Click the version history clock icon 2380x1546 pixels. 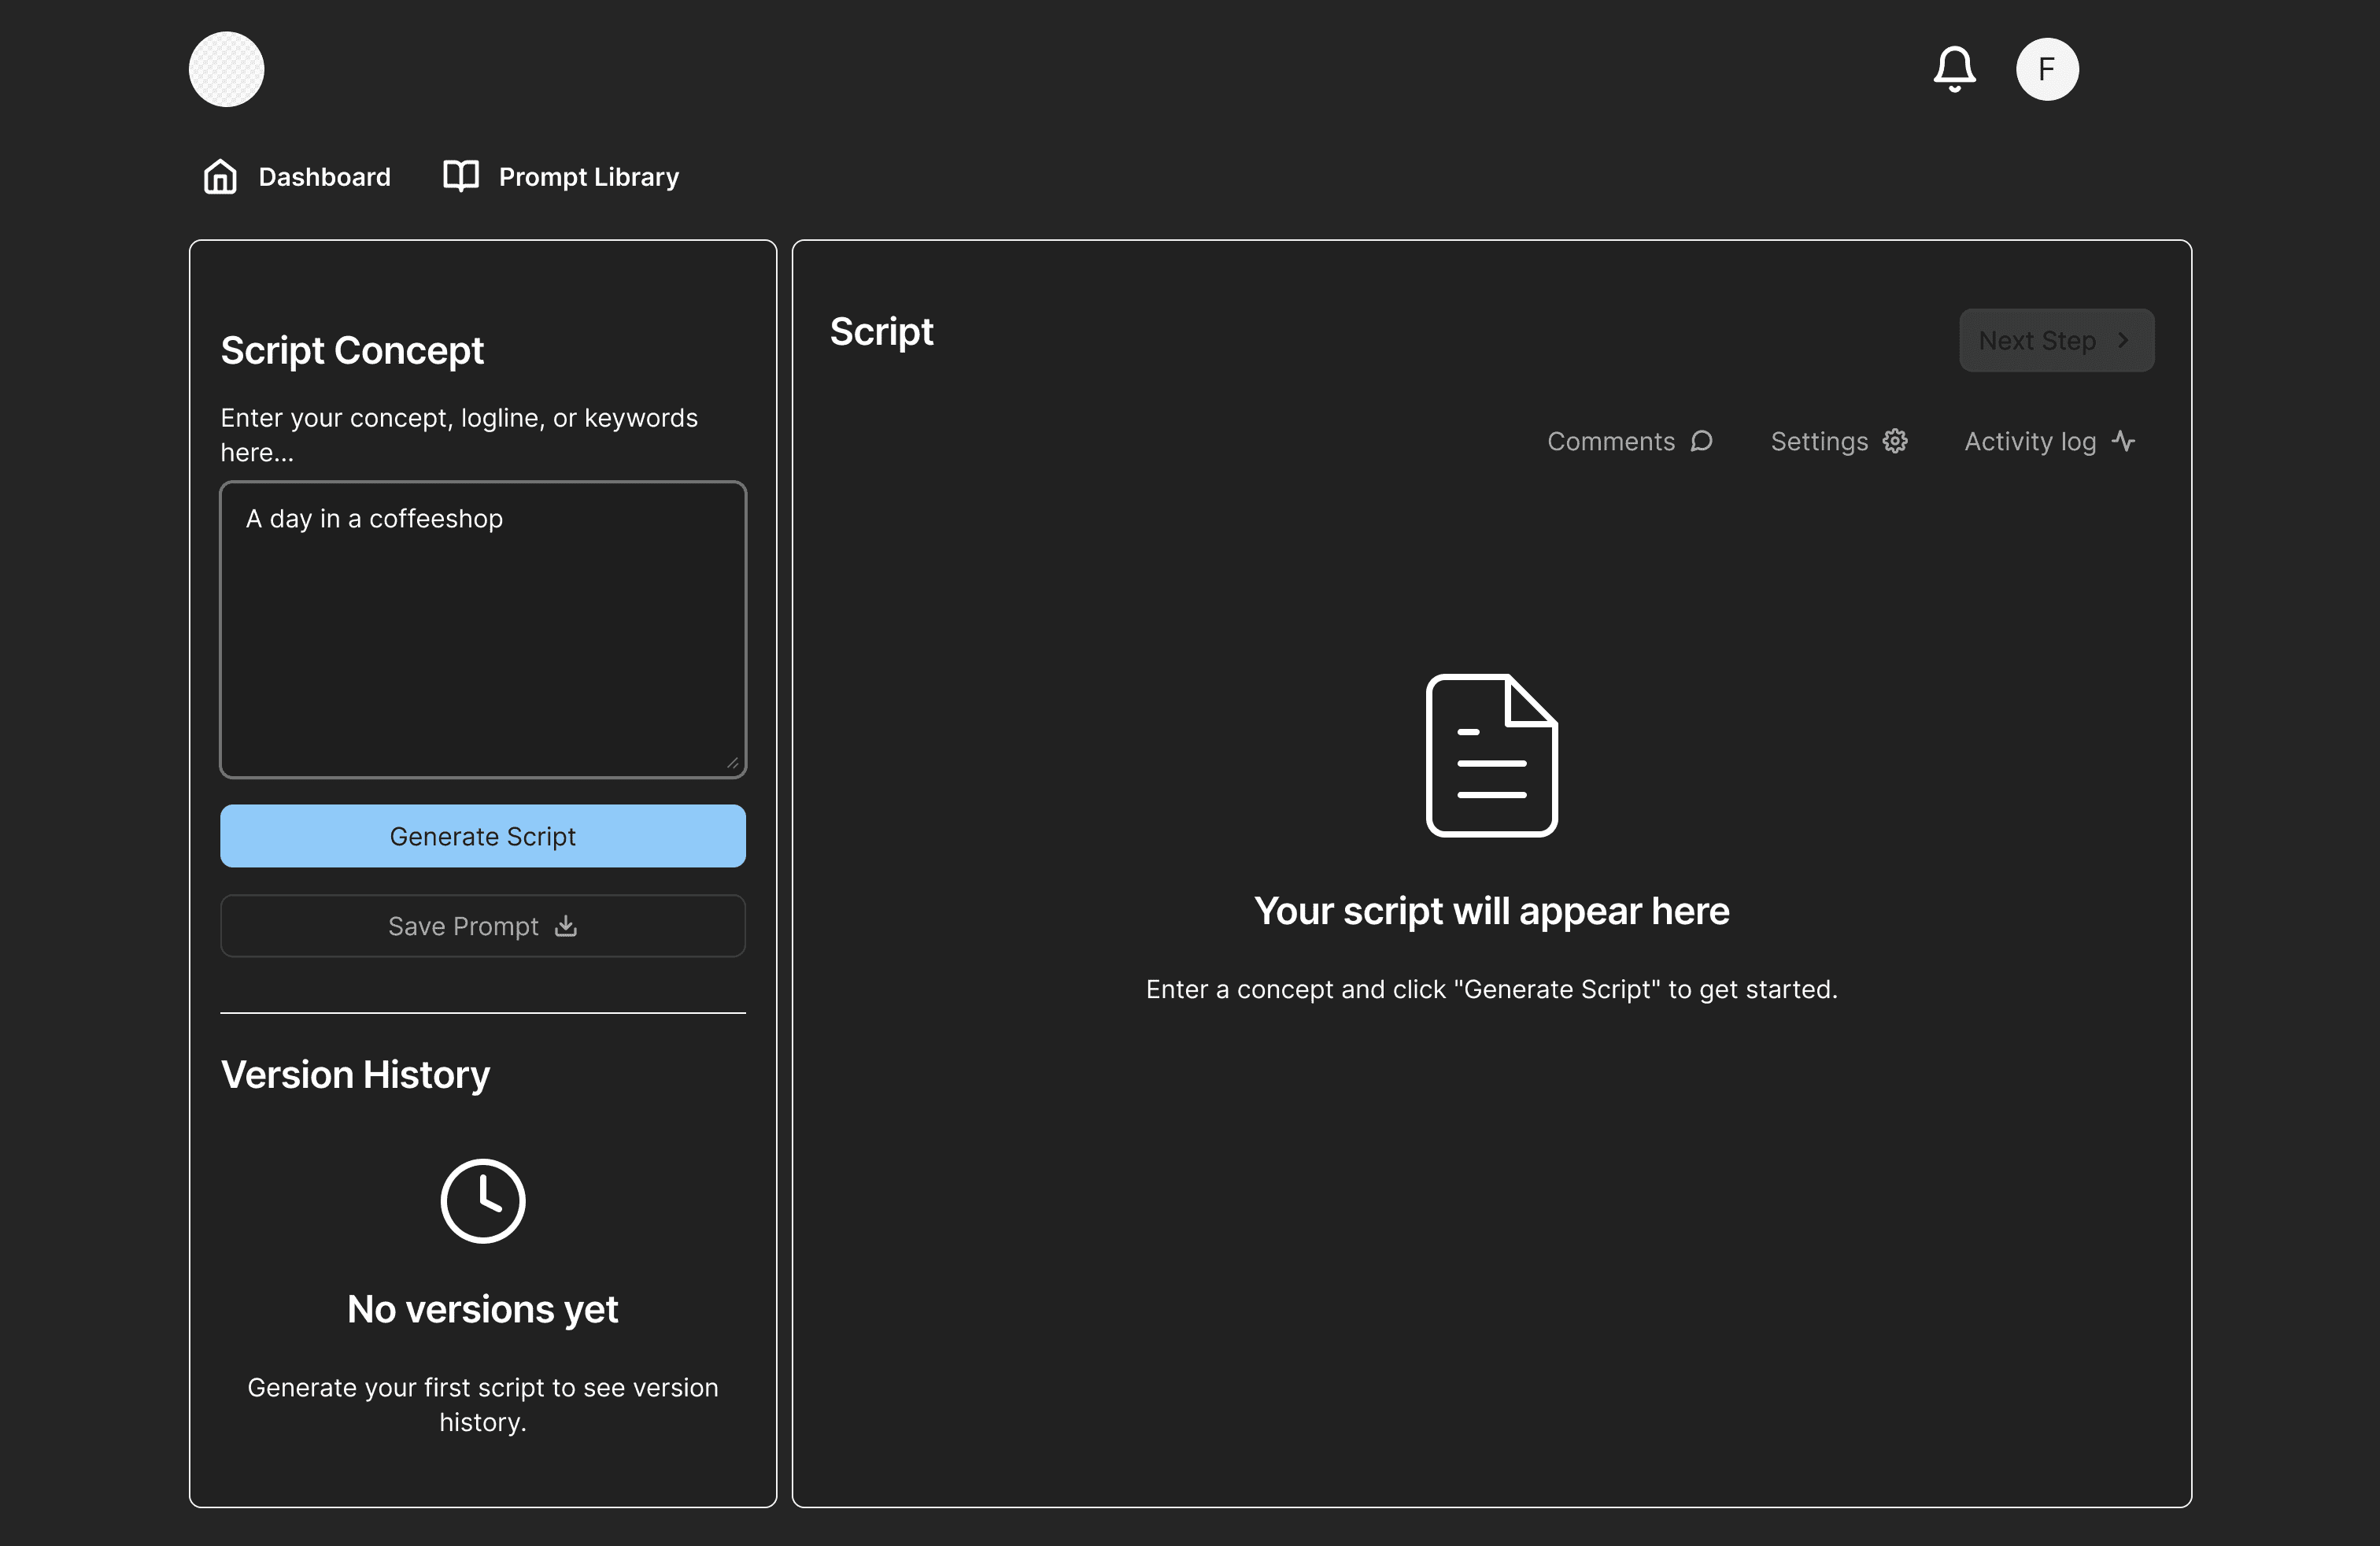pyautogui.click(x=483, y=1200)
